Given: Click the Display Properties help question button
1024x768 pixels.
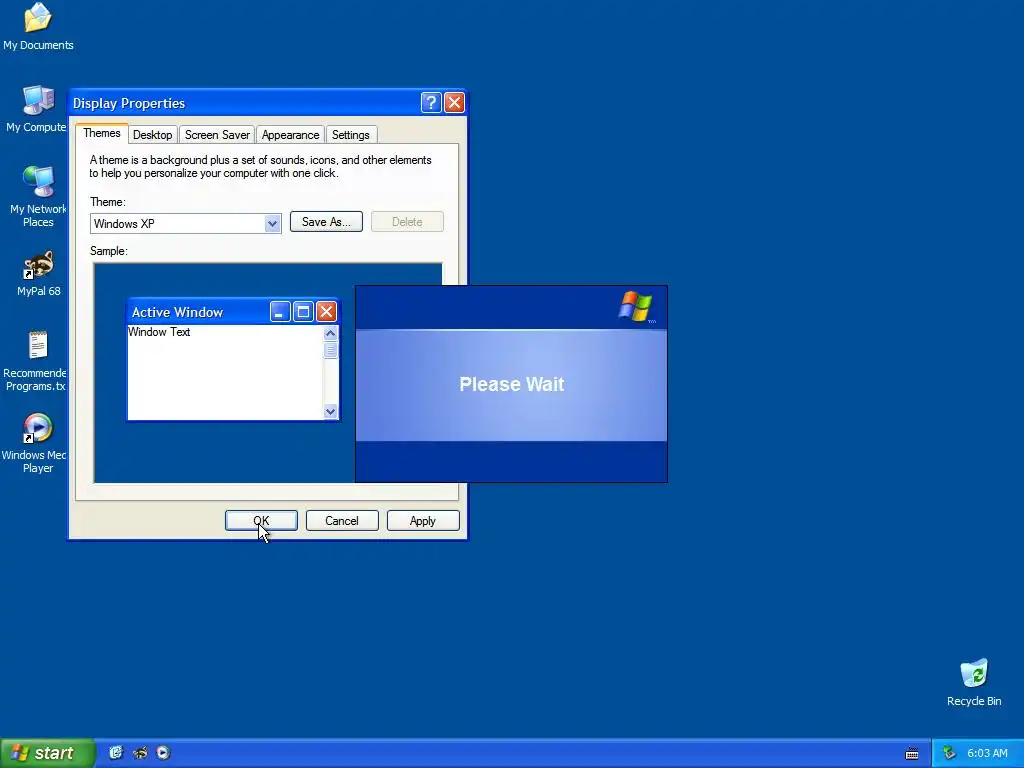Looking at the screenshot, I should 431,103.
